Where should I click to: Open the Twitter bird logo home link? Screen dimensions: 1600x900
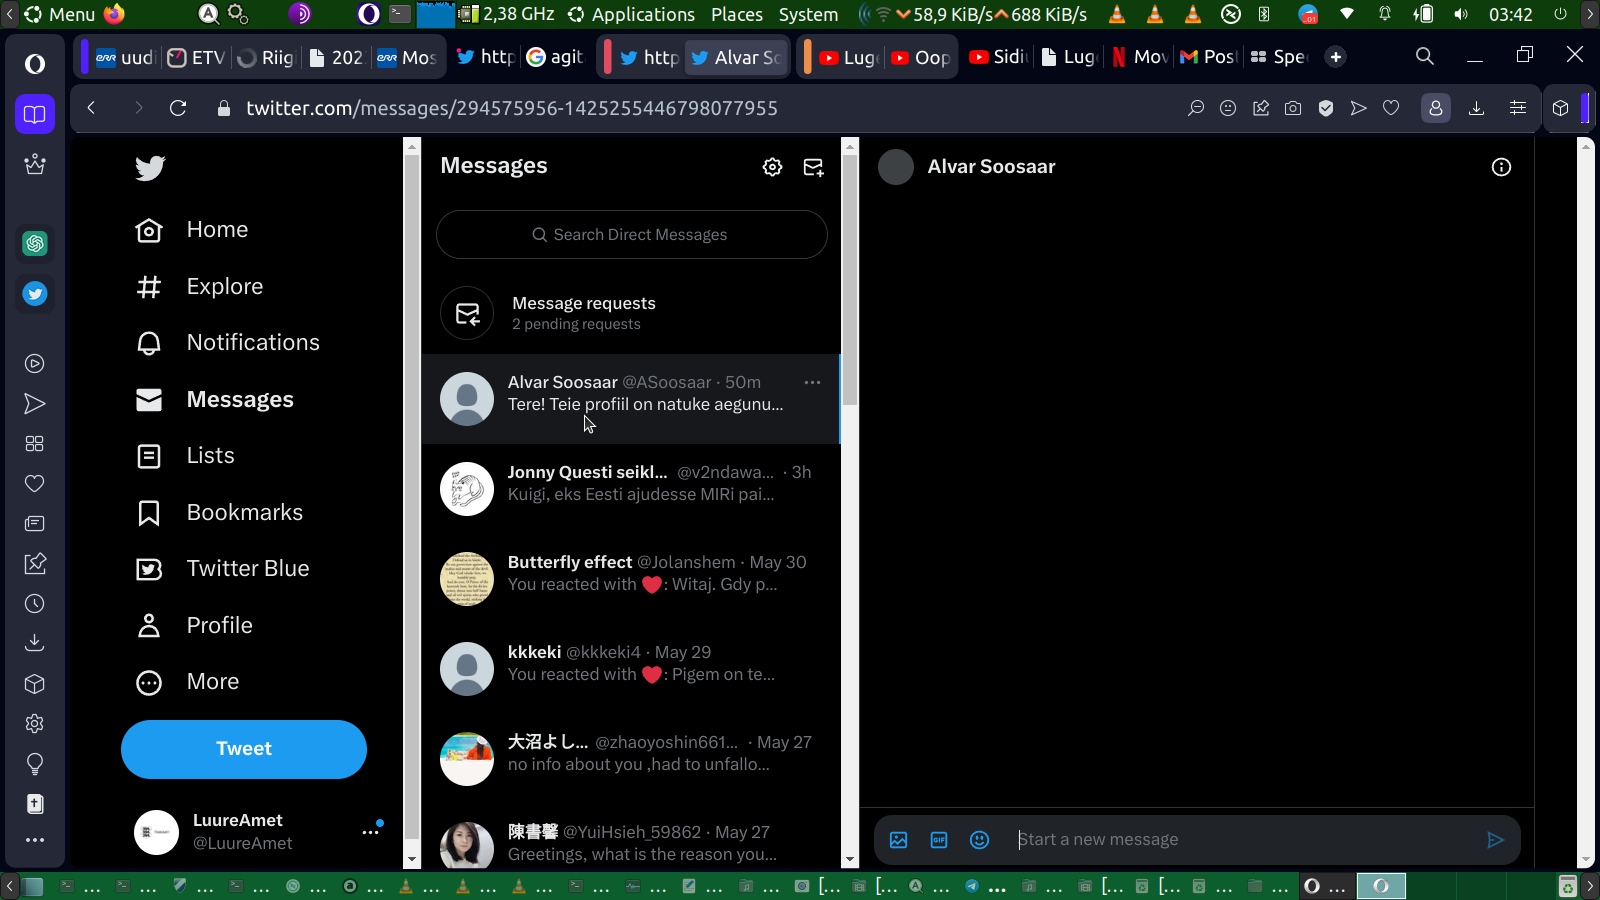click(150, 168)
